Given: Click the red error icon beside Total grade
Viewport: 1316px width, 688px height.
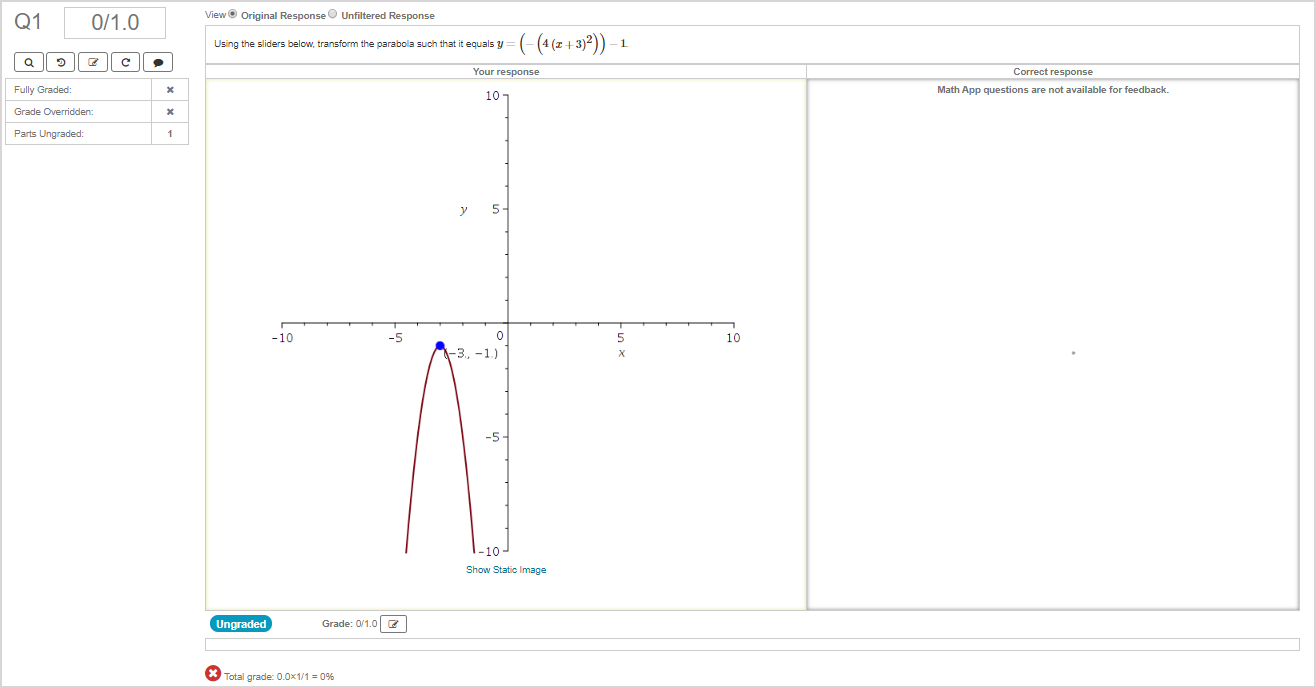Looking at the screenshot, I should pos(212,674).
